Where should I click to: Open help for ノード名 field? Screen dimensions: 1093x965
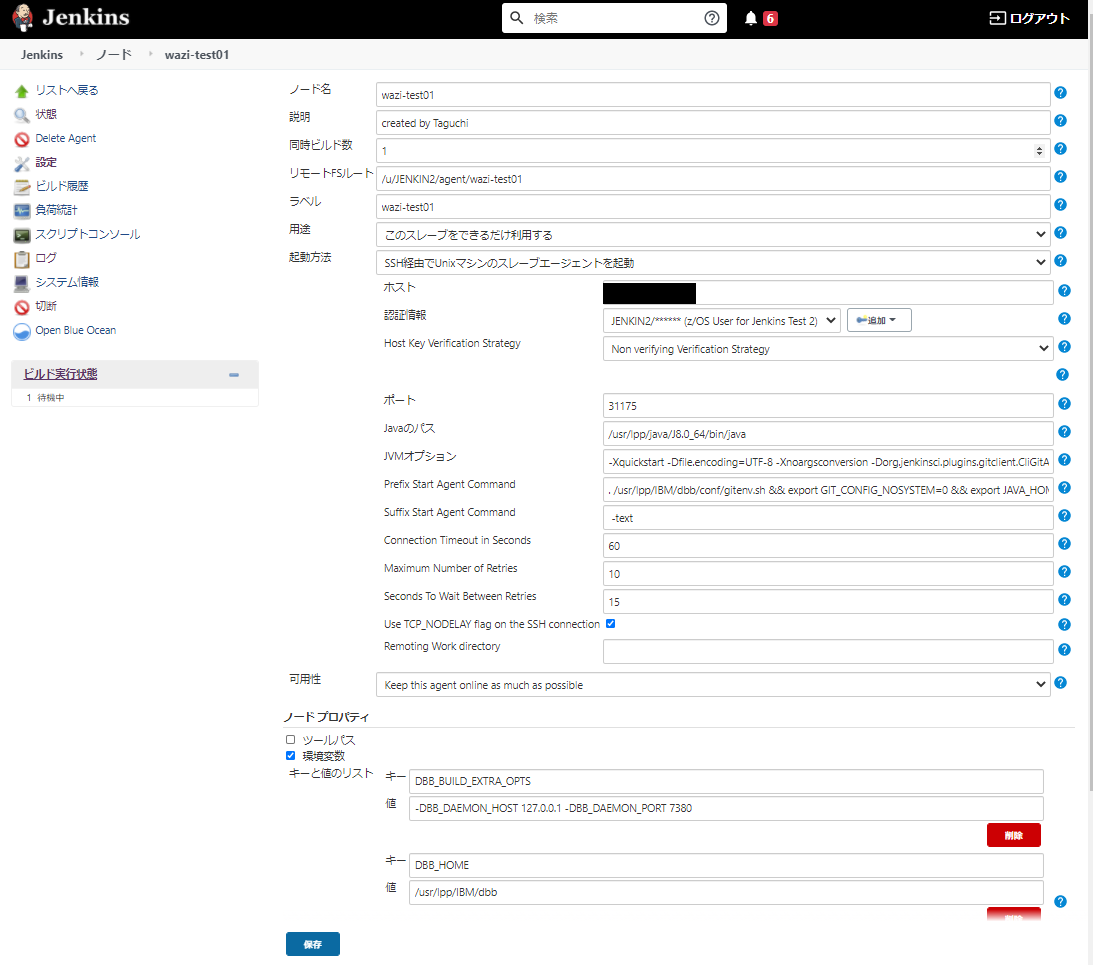tap(1060, 93)
